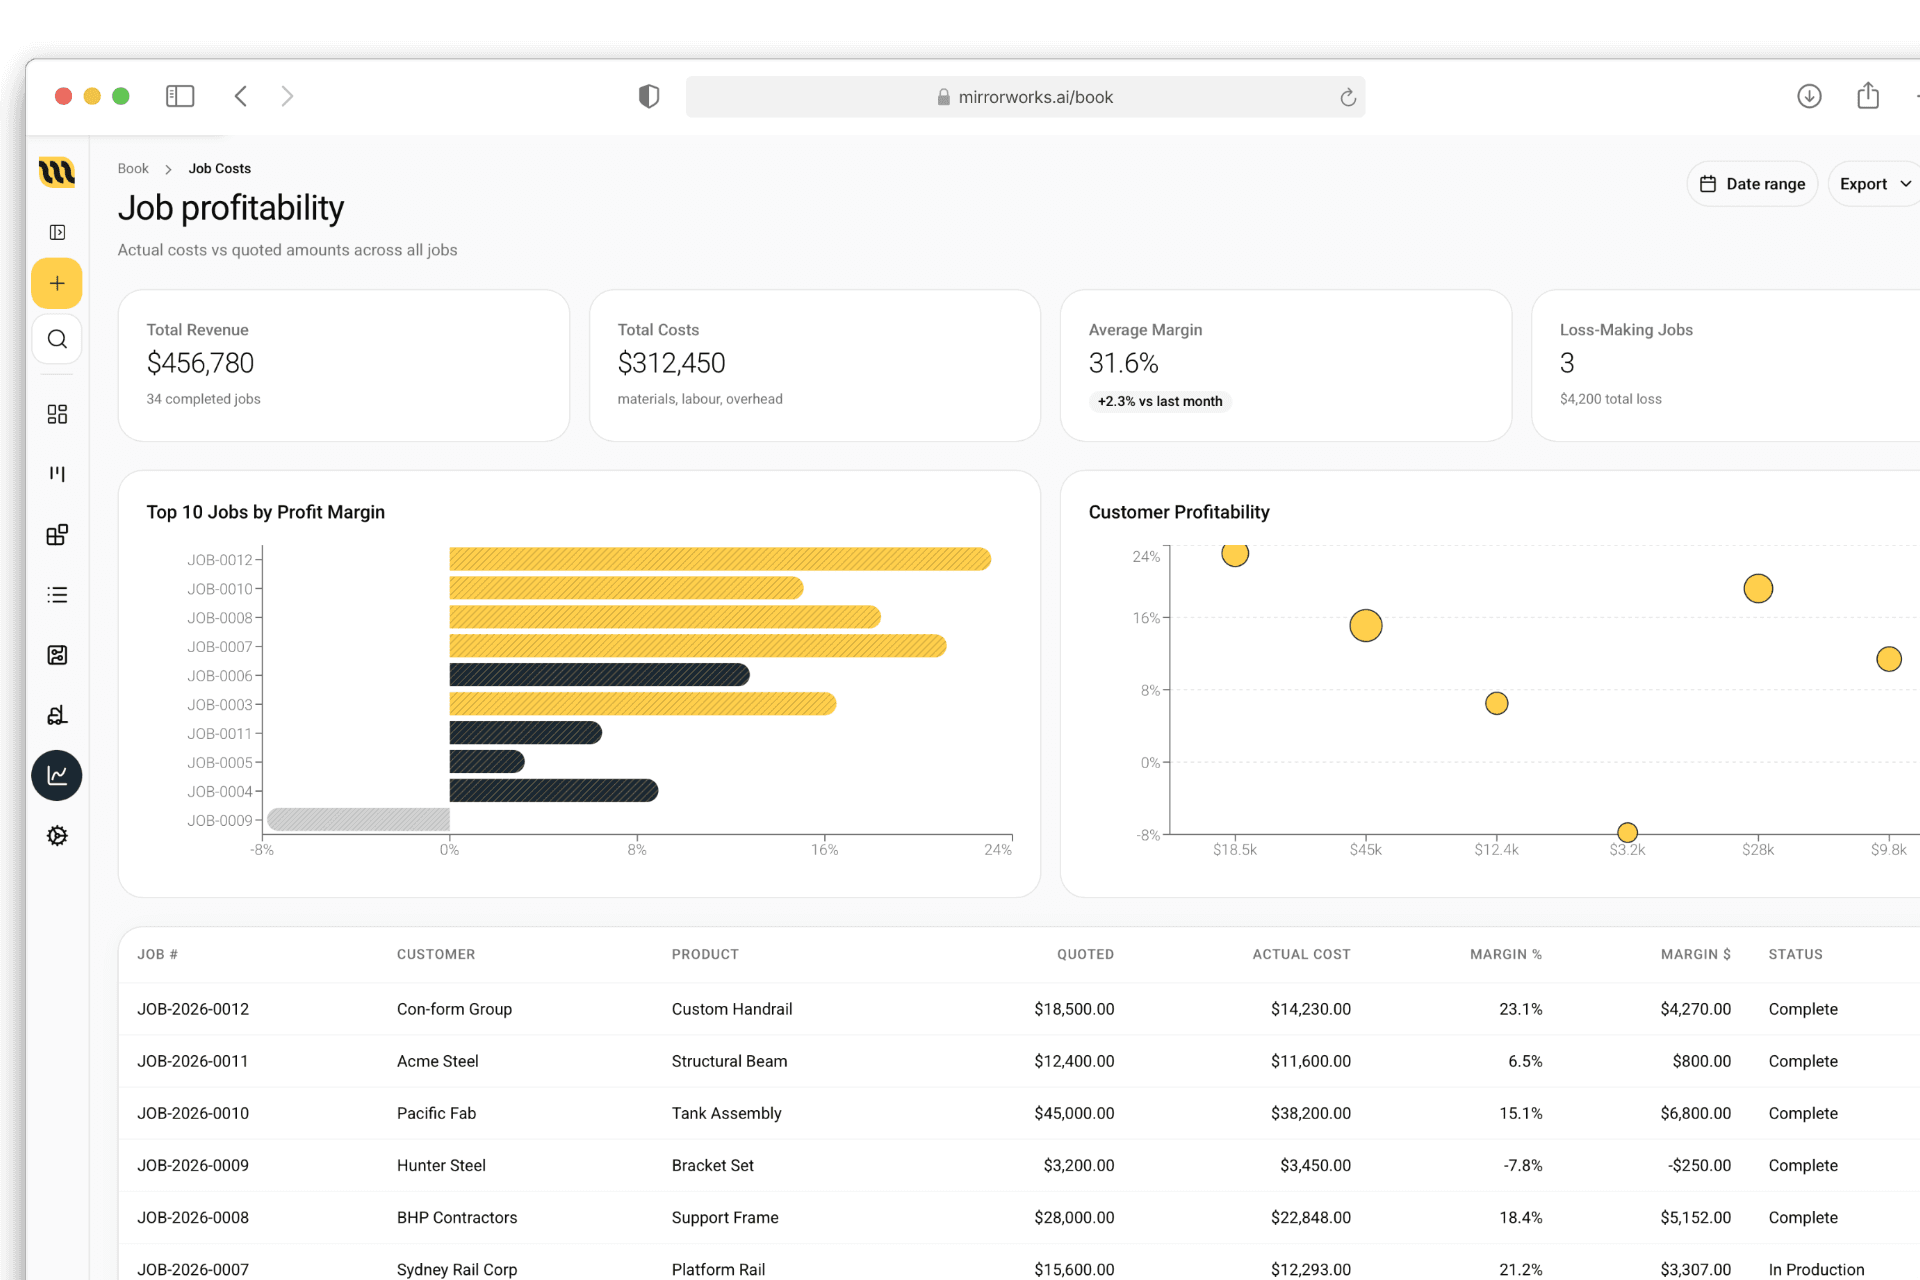Select the JOB-0012 yellow bar
Viewport: 1920px width, 1280px height.
pos(720,559)
